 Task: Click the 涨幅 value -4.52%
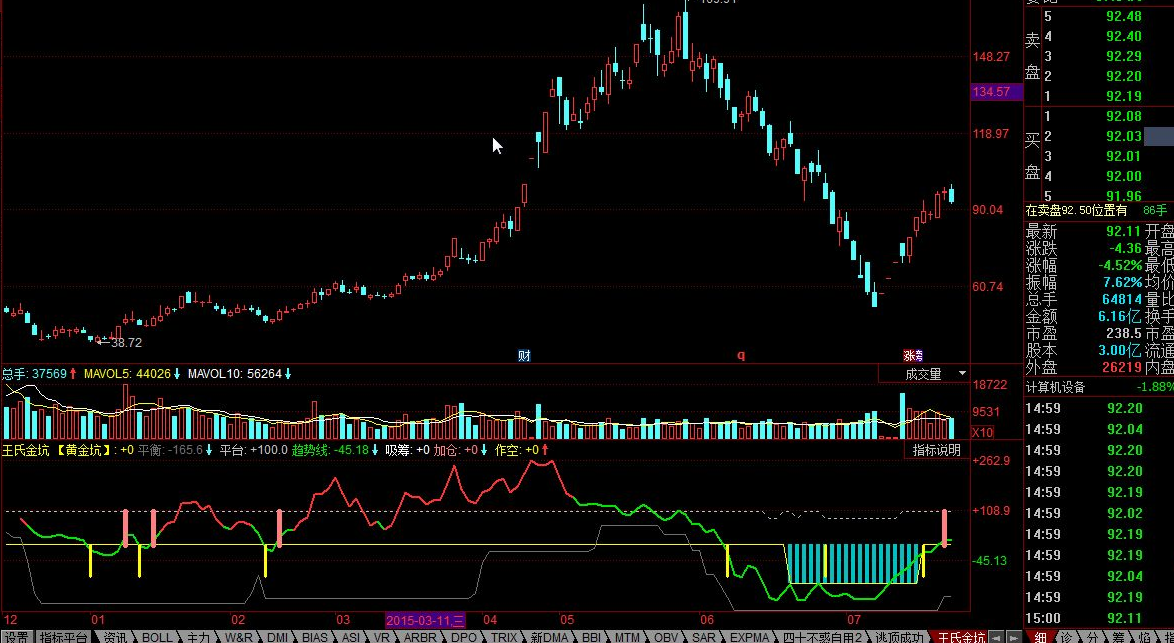[1120, 265]
